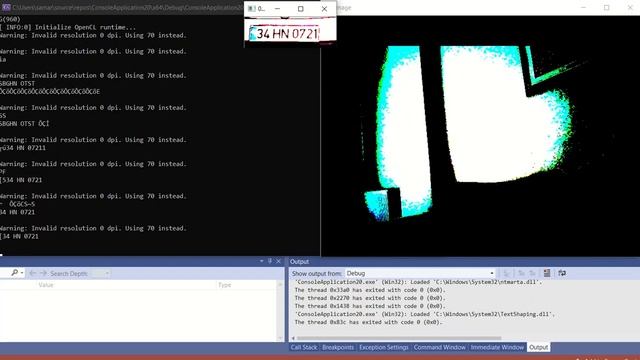640x360 pixels.
Task: Open the window position dropdown of left panel
Action: 262,261
